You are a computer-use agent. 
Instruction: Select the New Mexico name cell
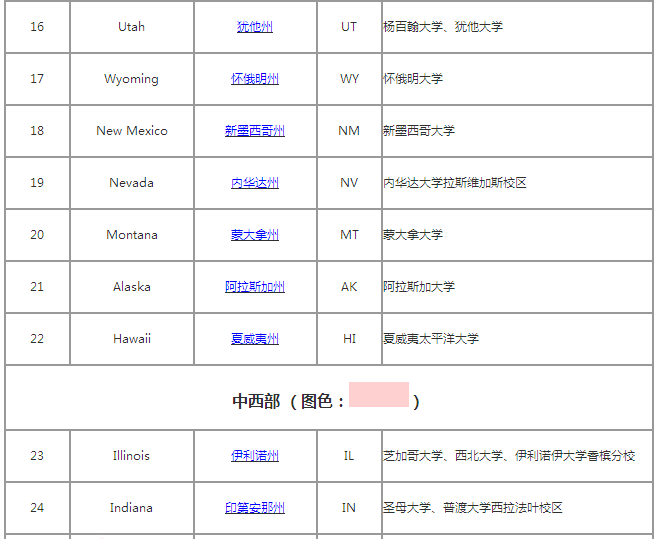[131, 131]
